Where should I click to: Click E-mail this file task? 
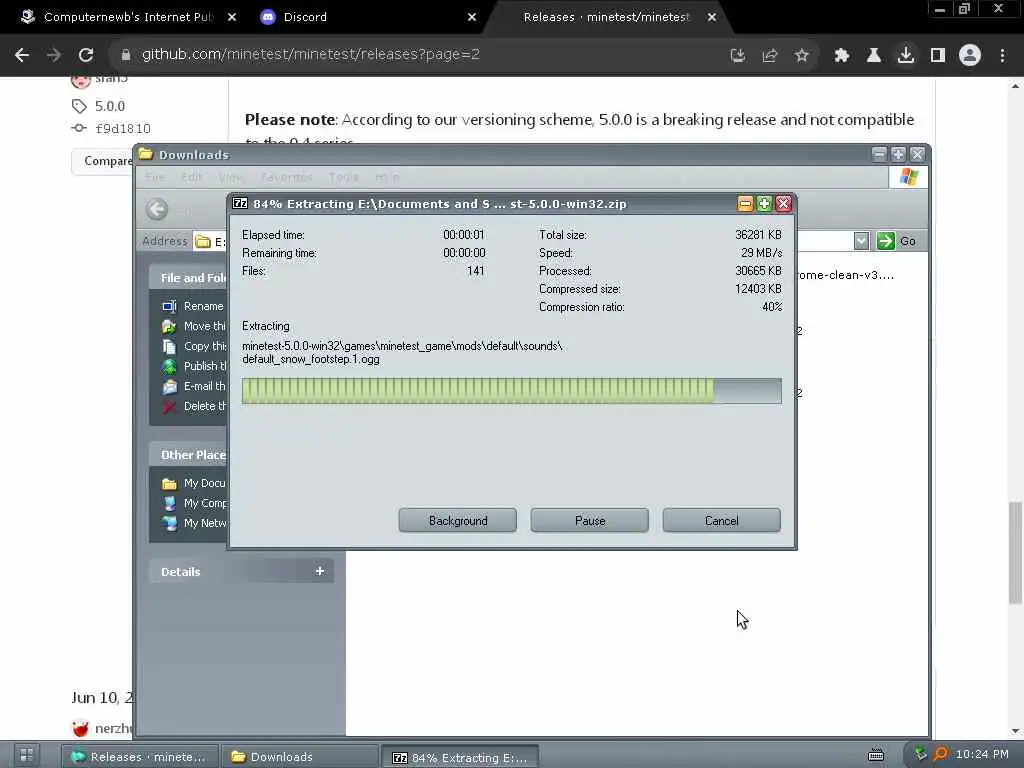tap(194, 386)
